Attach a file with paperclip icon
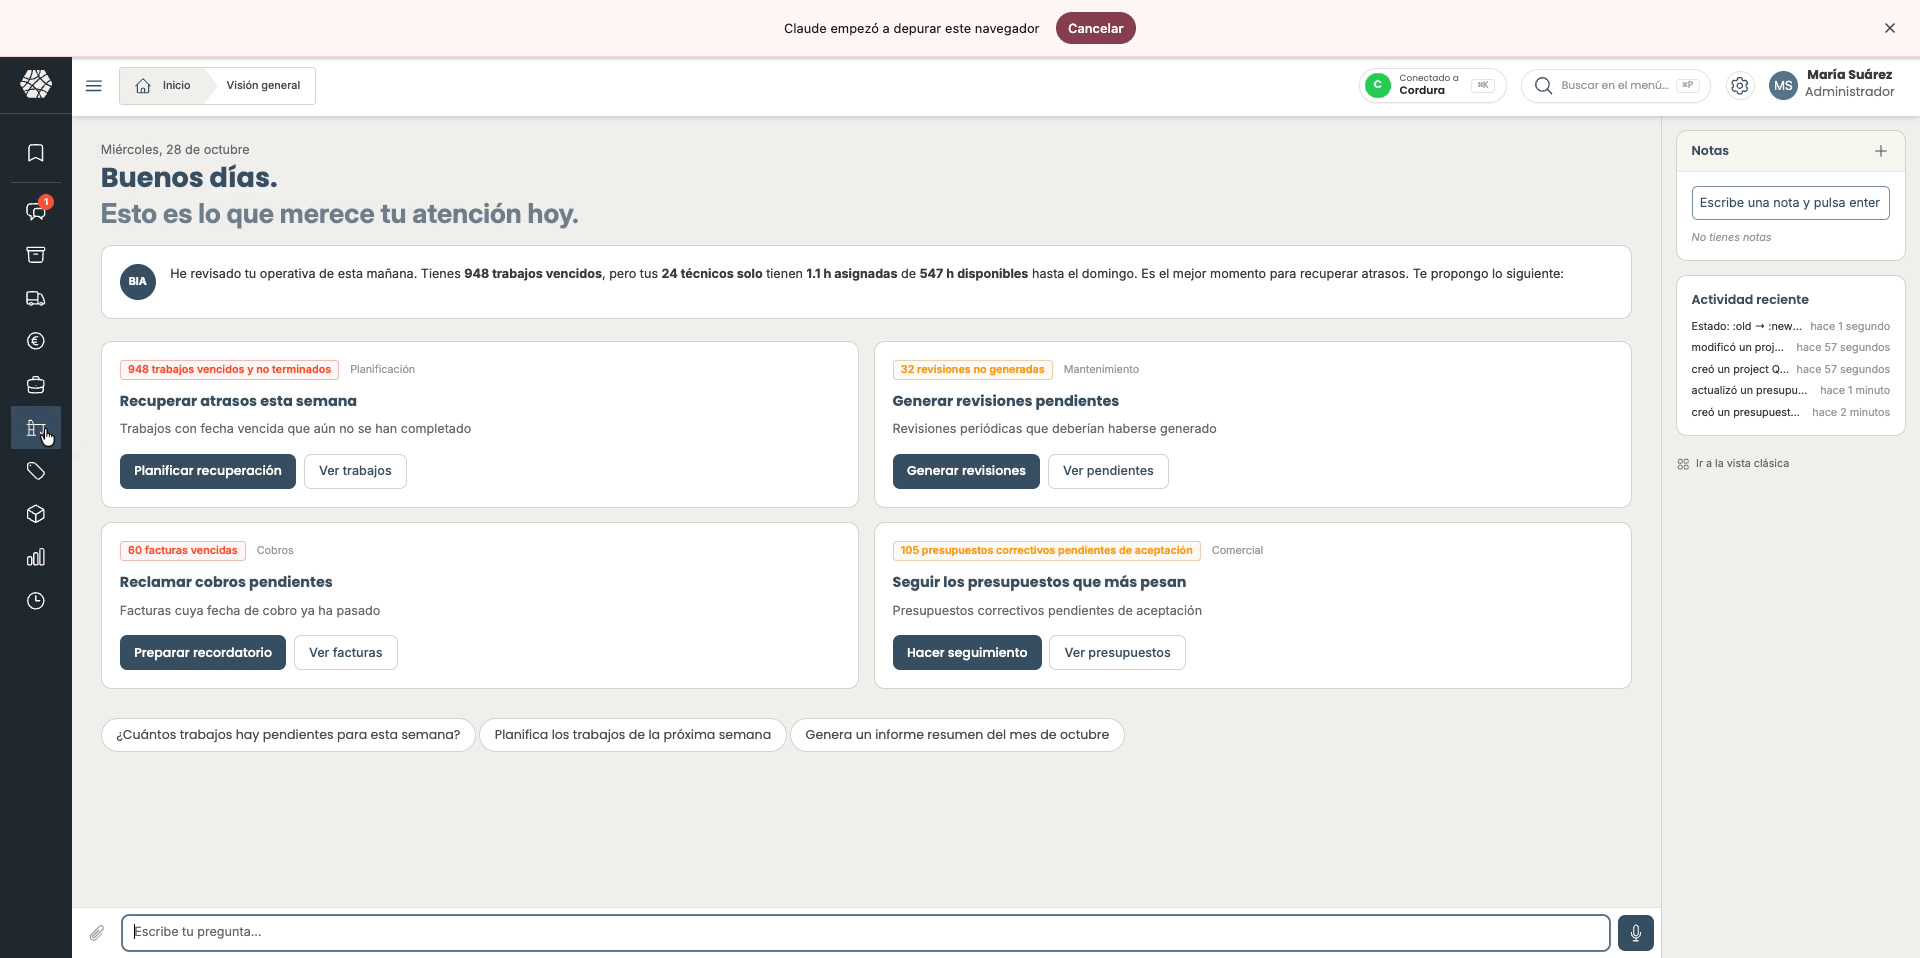 coord(97,933)
